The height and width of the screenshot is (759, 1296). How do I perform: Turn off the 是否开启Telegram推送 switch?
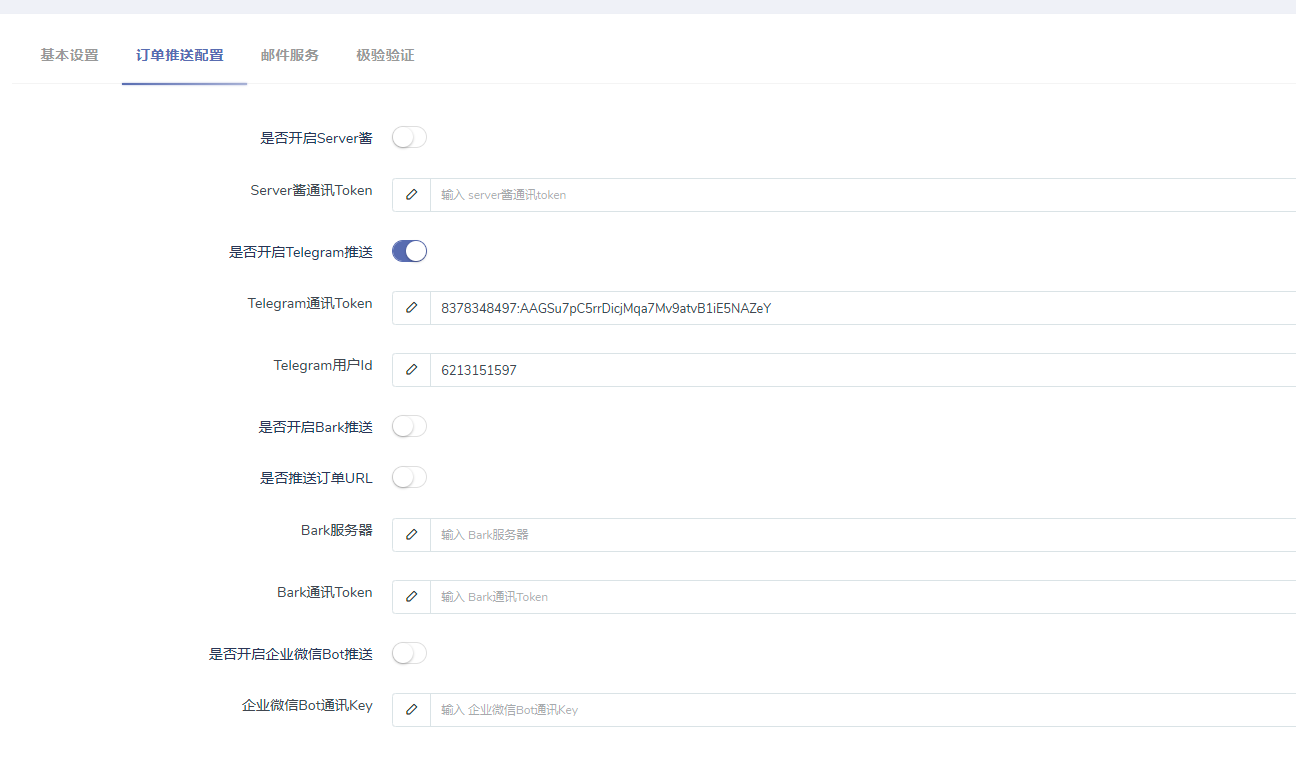[x=409, y=251]
